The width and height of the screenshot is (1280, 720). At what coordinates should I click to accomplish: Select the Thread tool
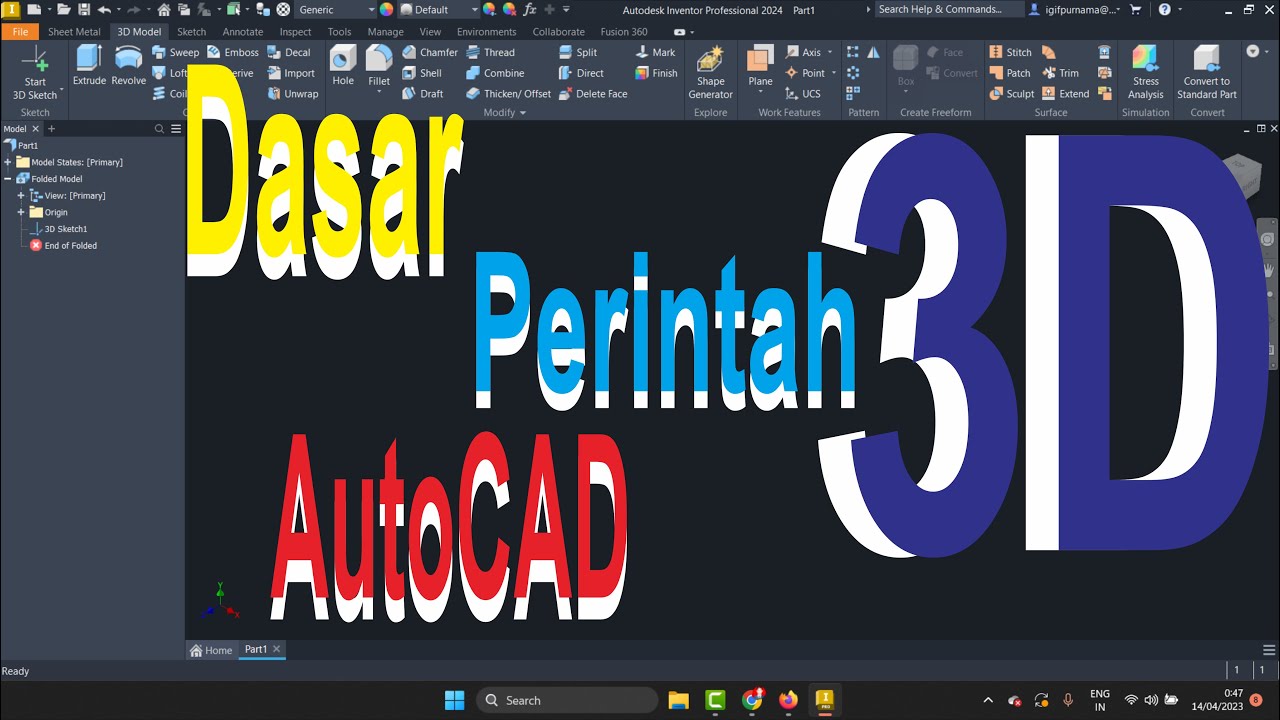point(490,52)
